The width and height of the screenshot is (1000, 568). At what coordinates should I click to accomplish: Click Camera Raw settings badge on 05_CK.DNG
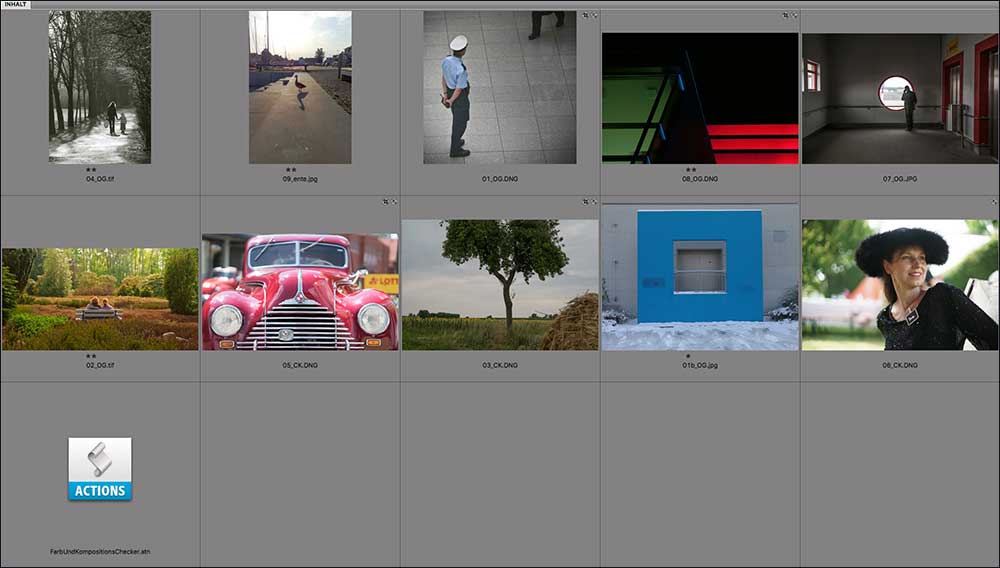(394, 201)
